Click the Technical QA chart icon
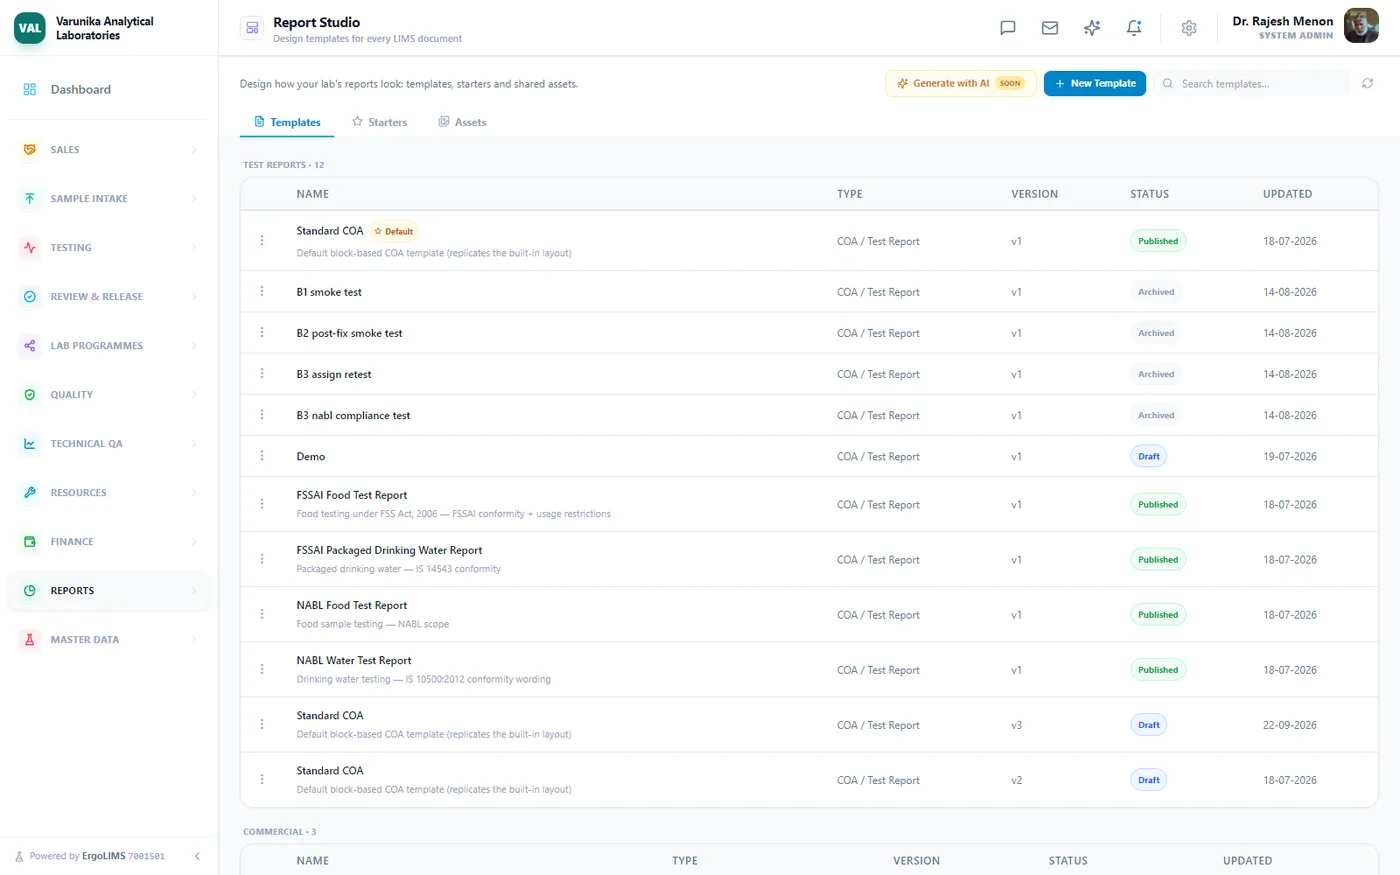This screenshot has height=875, width=1400. 30,444
